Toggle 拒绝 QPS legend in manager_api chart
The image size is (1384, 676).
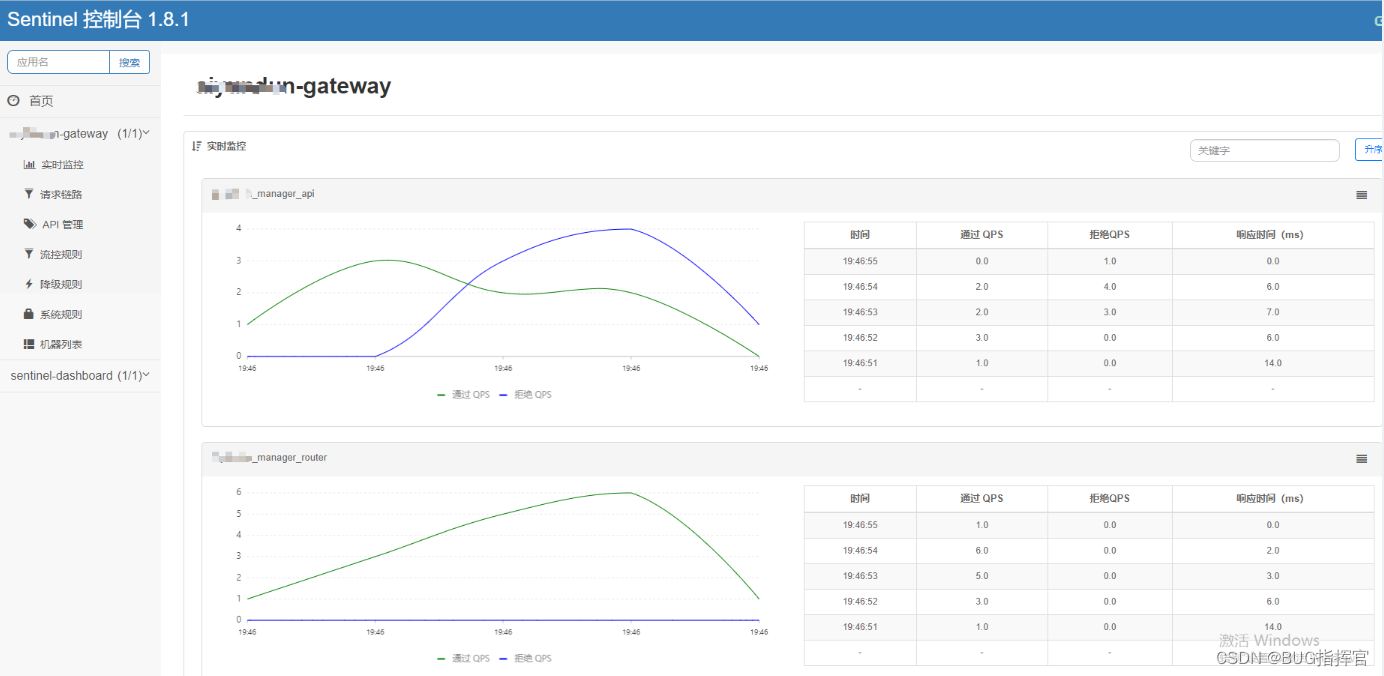point(526,395)
